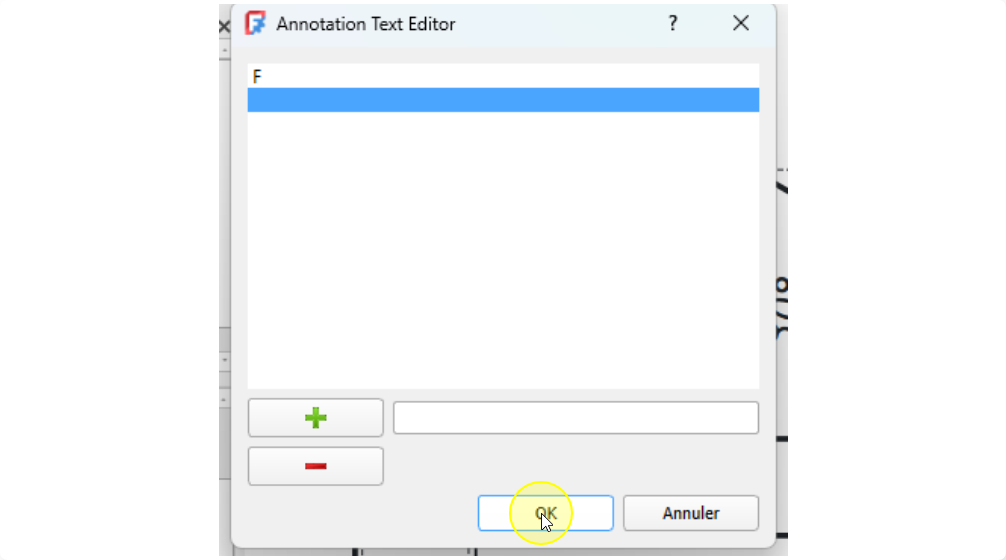
Task: Close the Annotation Text Editor dialog
Action: (x=740, y=24)
